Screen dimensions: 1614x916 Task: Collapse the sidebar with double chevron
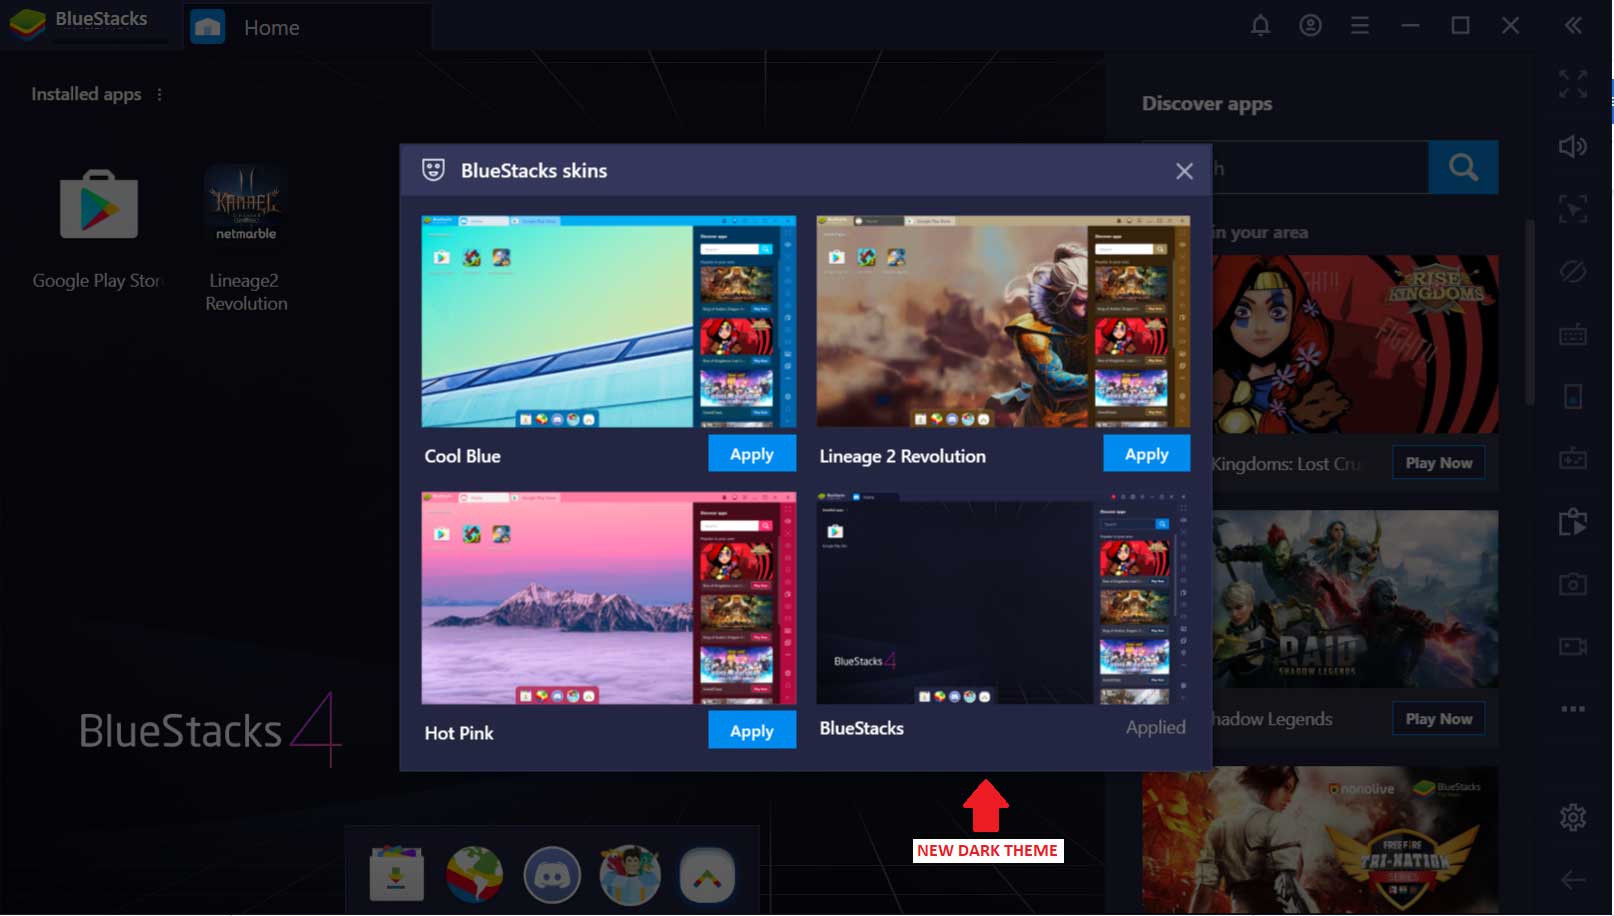(1573, 26)
